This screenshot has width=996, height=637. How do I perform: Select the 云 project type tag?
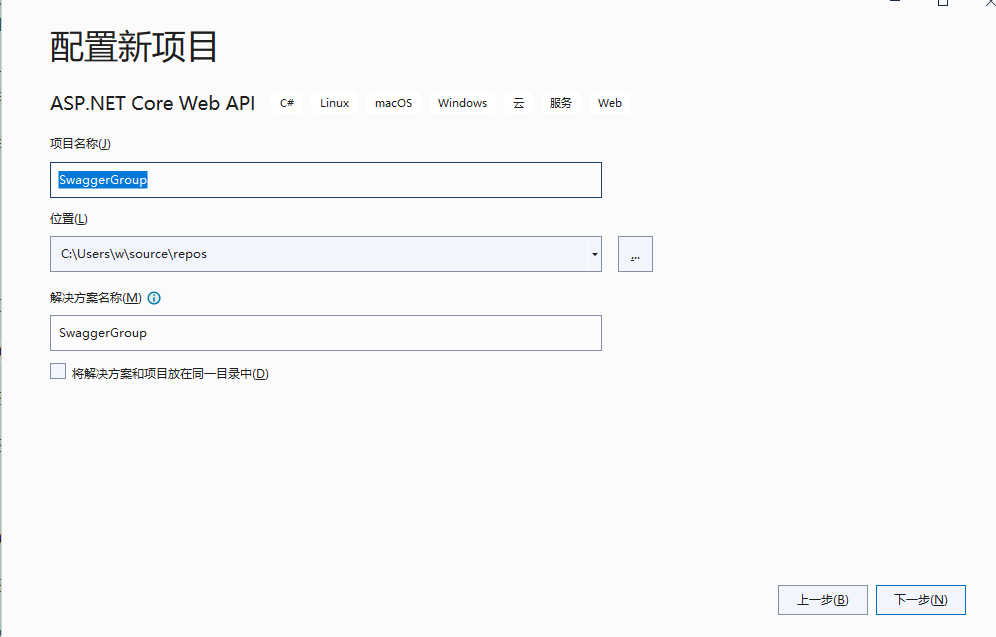518,103
